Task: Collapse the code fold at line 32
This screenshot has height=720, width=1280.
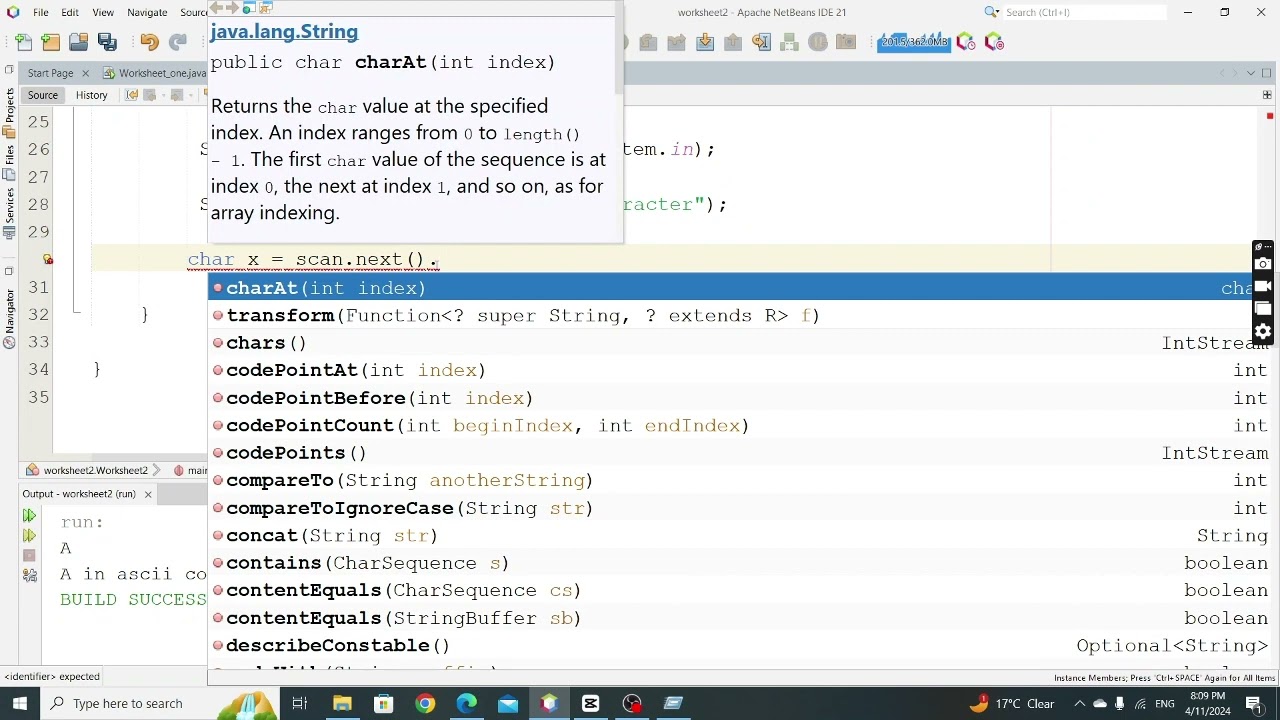Action: click(x=77, y=313)
